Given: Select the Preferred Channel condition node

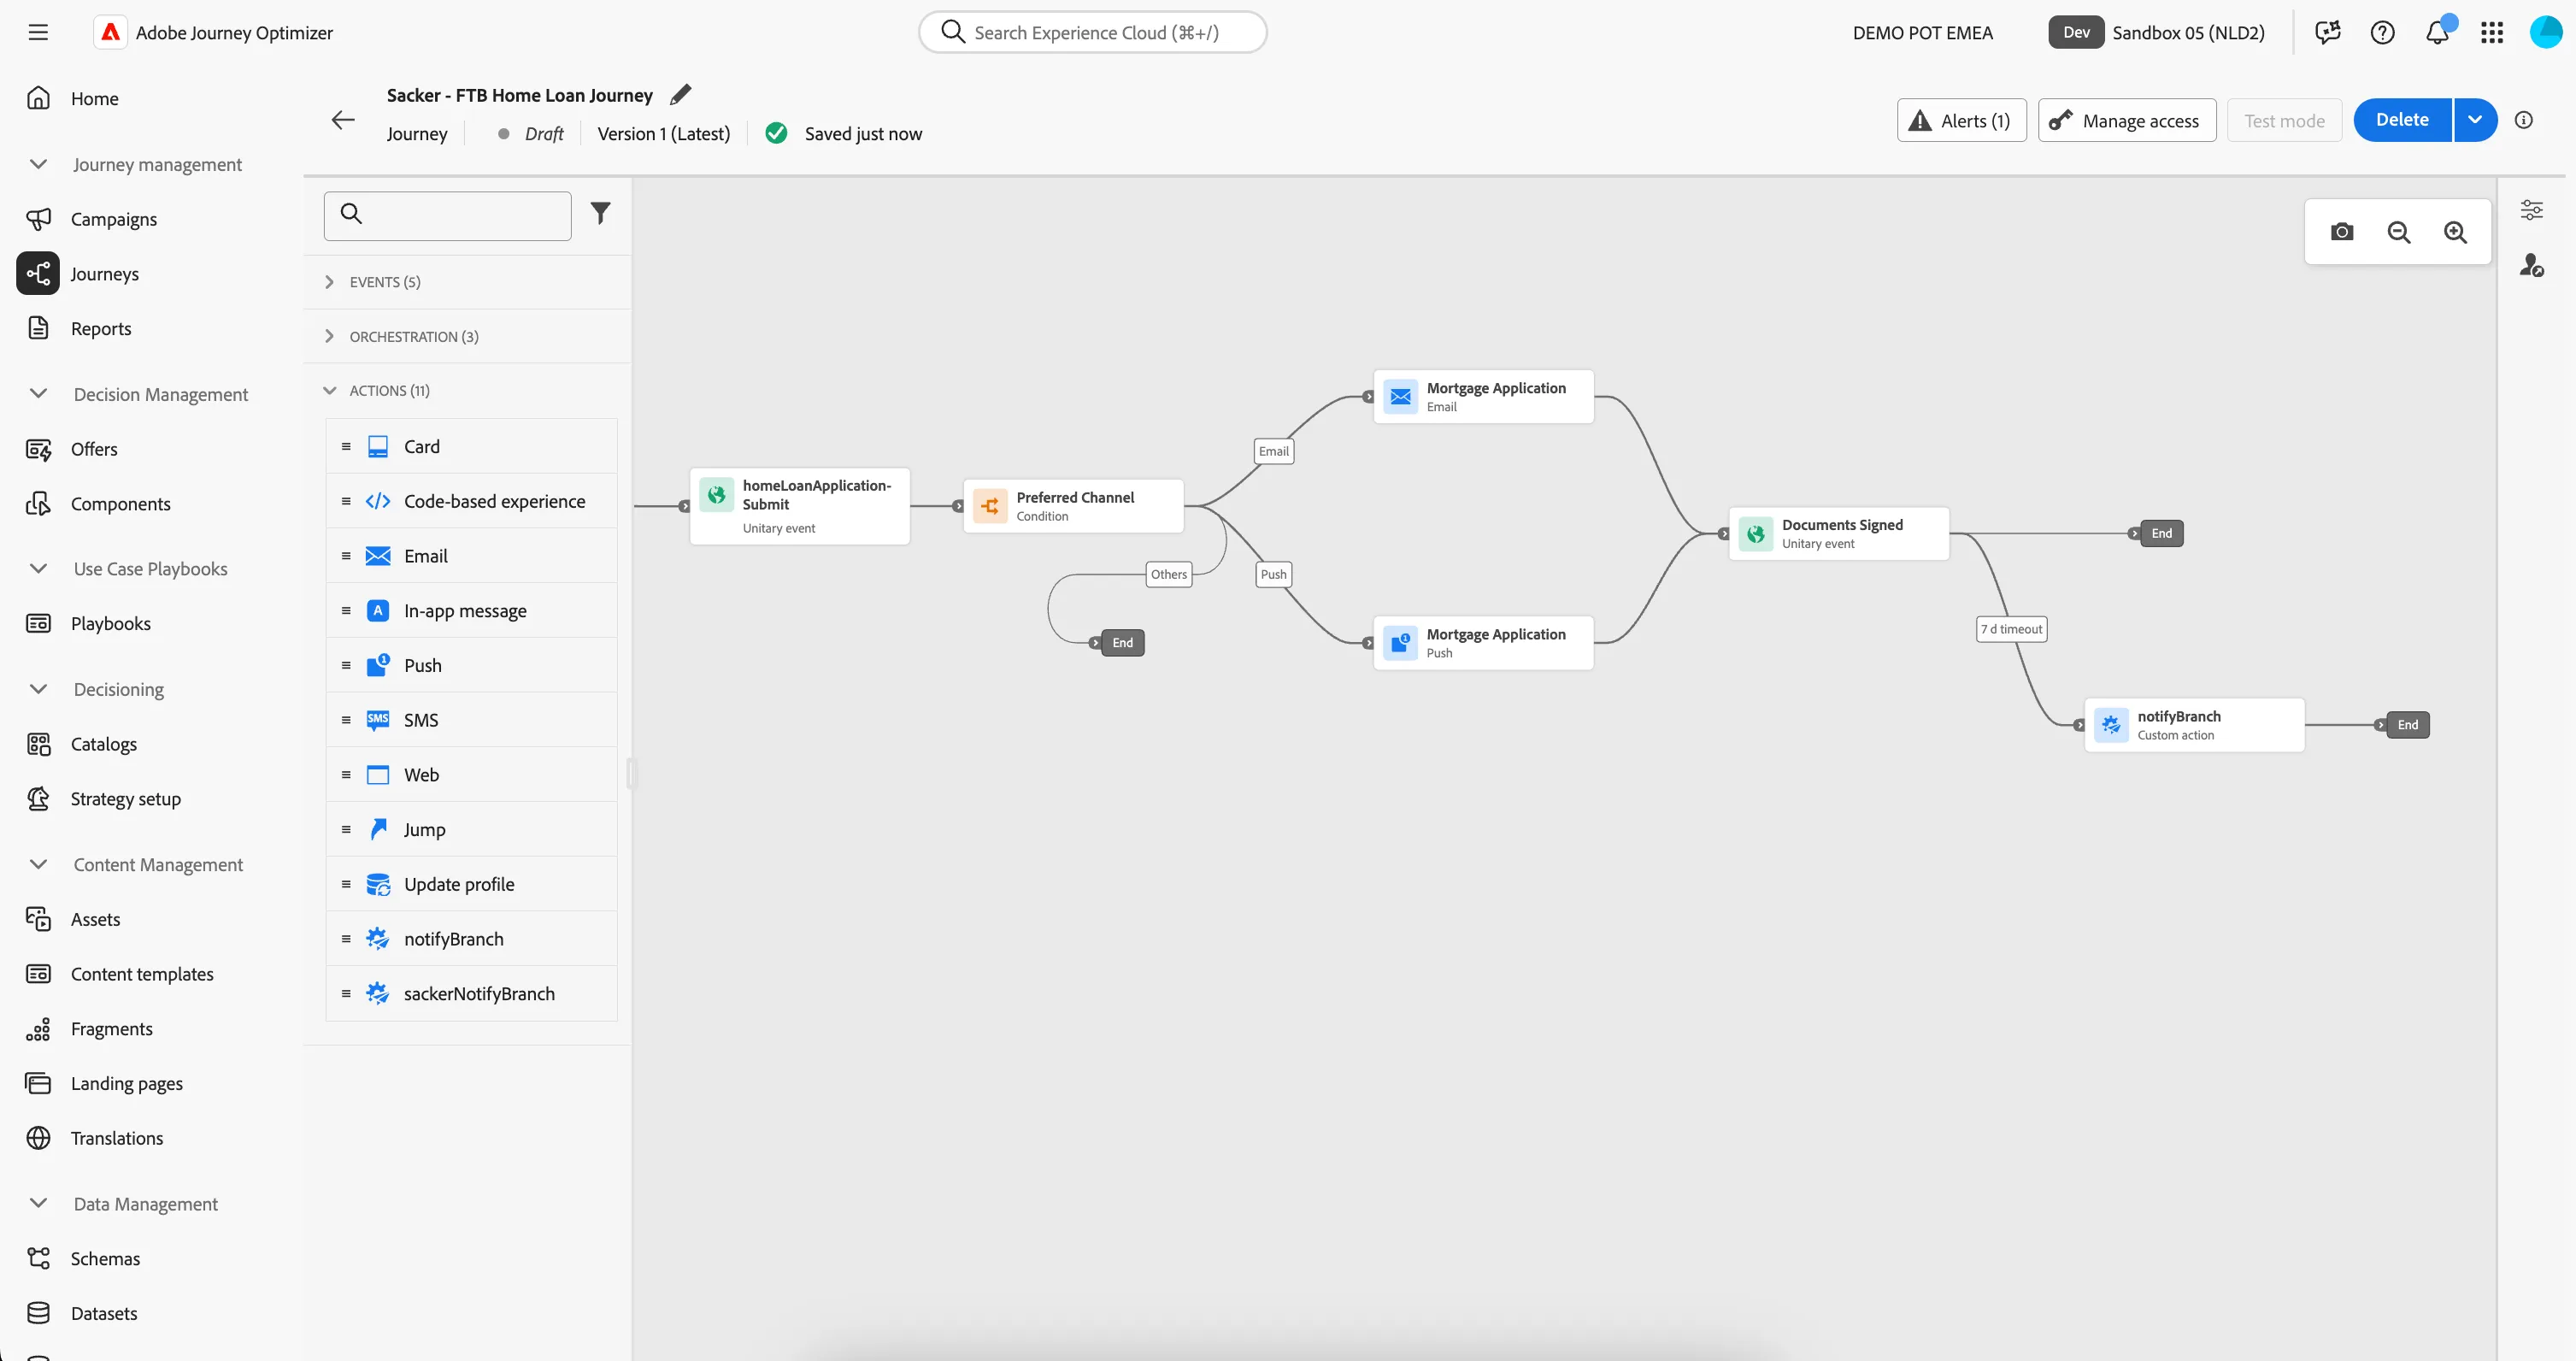Looking at the screenshot, I should click(1073, 506).
